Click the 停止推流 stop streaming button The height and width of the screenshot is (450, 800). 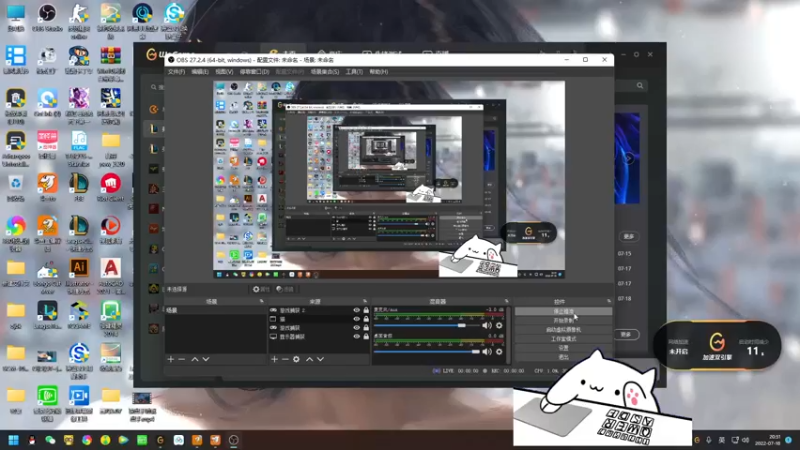coord(563,311)
